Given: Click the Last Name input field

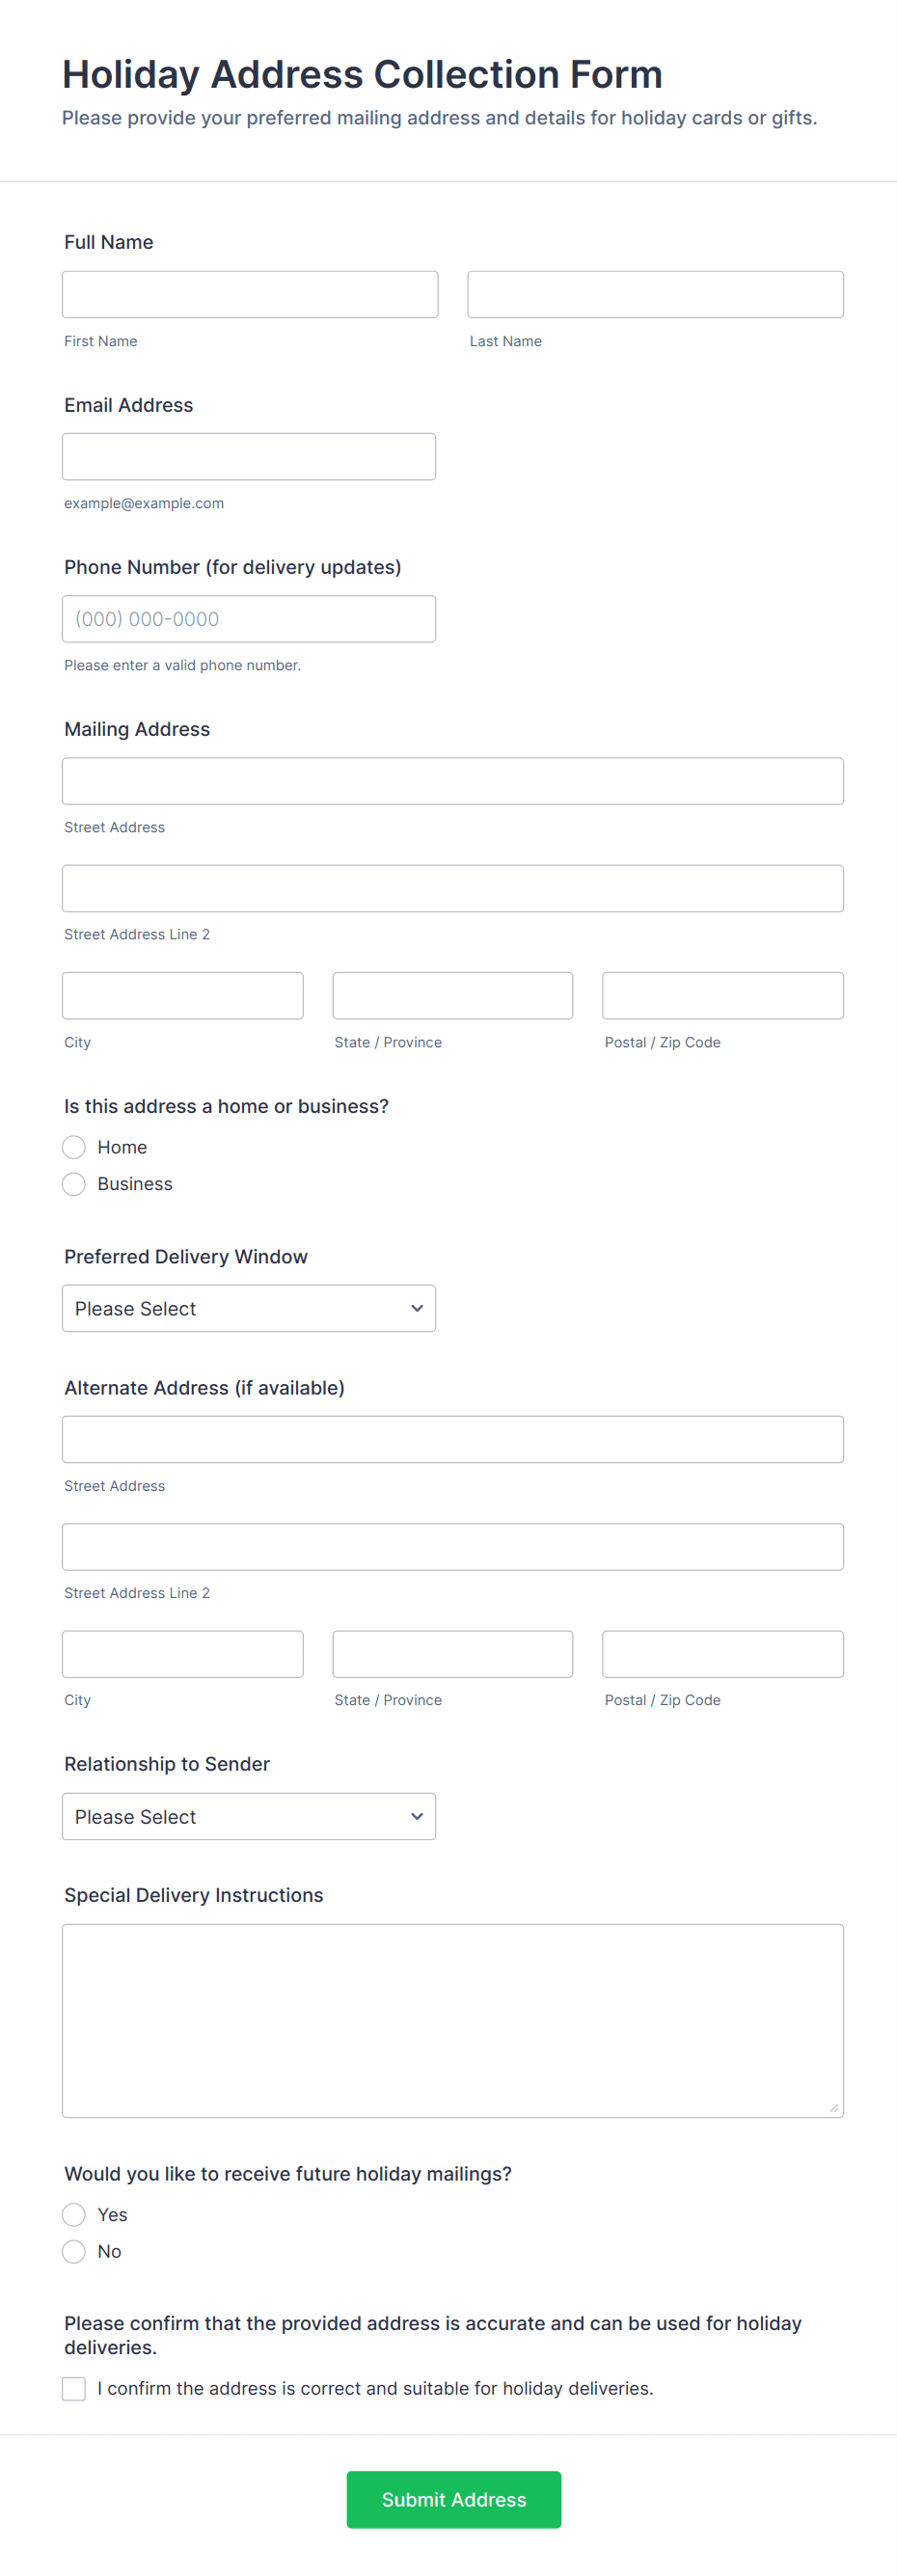Looking at the screenshot, I should coord(655,294).
